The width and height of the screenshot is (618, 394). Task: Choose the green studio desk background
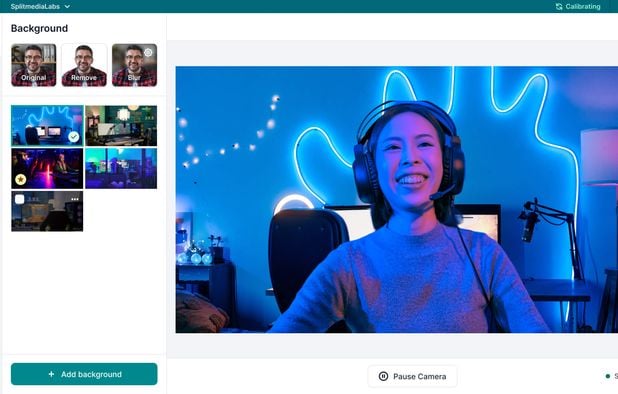click(121, 126)
